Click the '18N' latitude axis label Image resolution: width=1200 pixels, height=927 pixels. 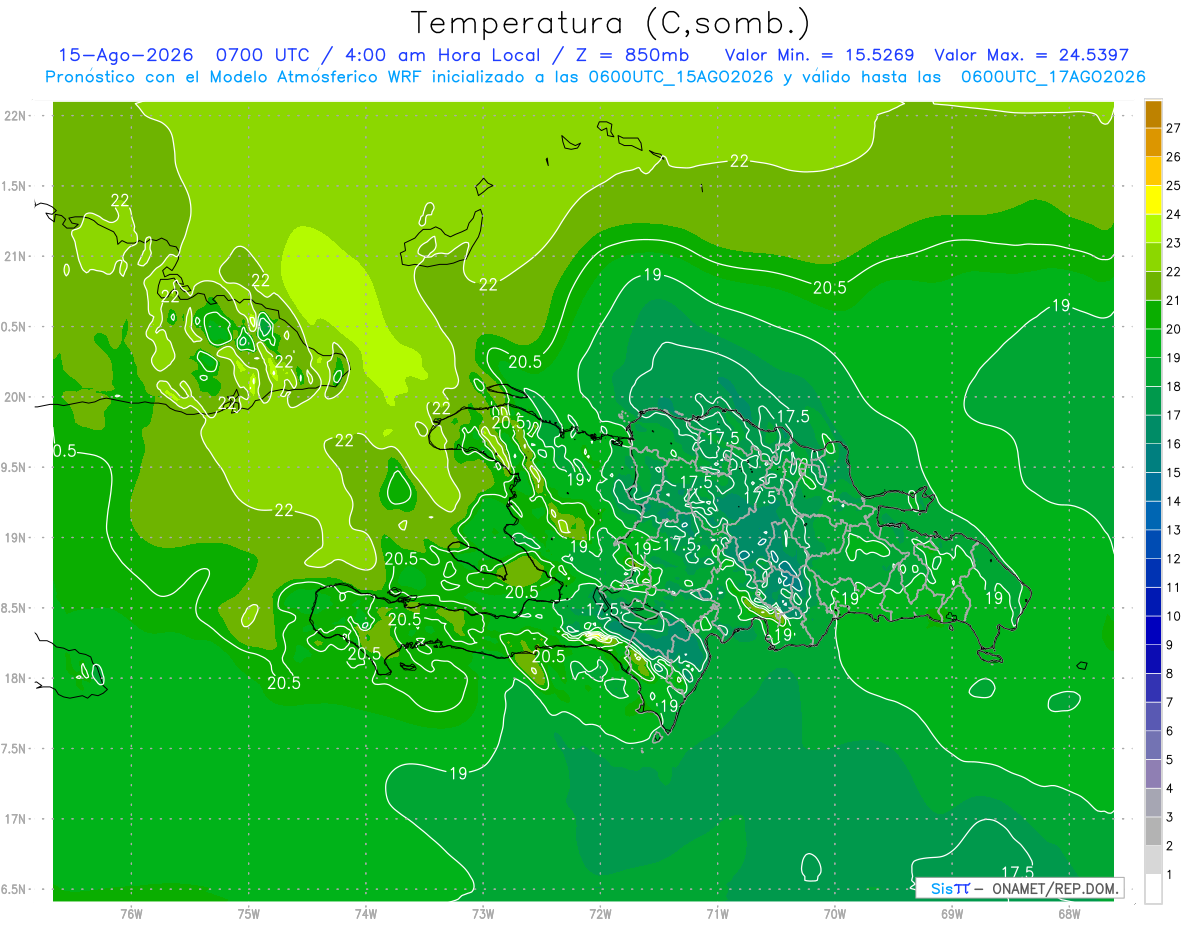tap(17, 678)
